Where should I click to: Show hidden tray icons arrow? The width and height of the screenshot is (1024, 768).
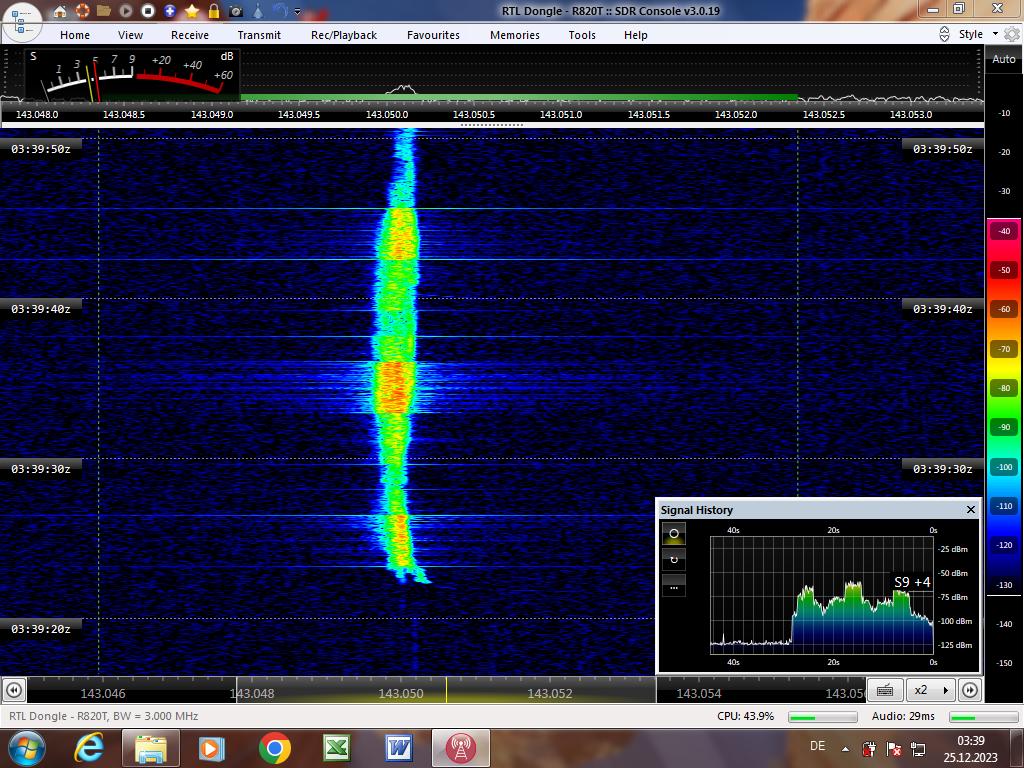(845, 748)
